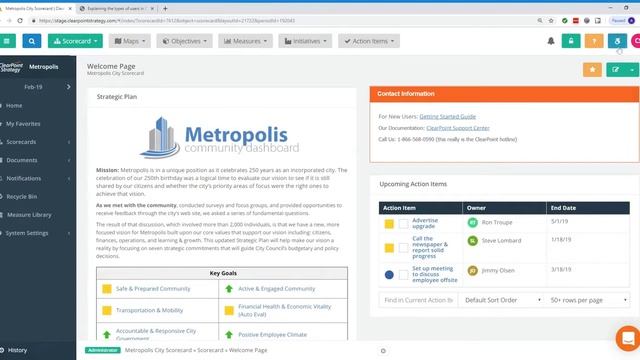Viewport: 640px width, 360px height.
Task: Open the Default Sort Order dropdown
Action: click(503, 300)
